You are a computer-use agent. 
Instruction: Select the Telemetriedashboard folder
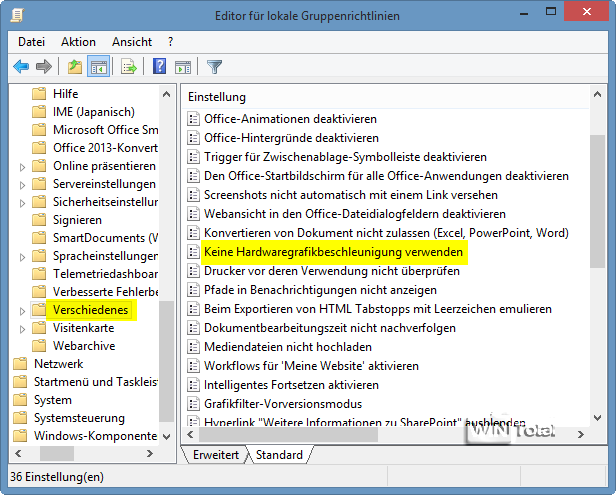(x=105, y=273)
